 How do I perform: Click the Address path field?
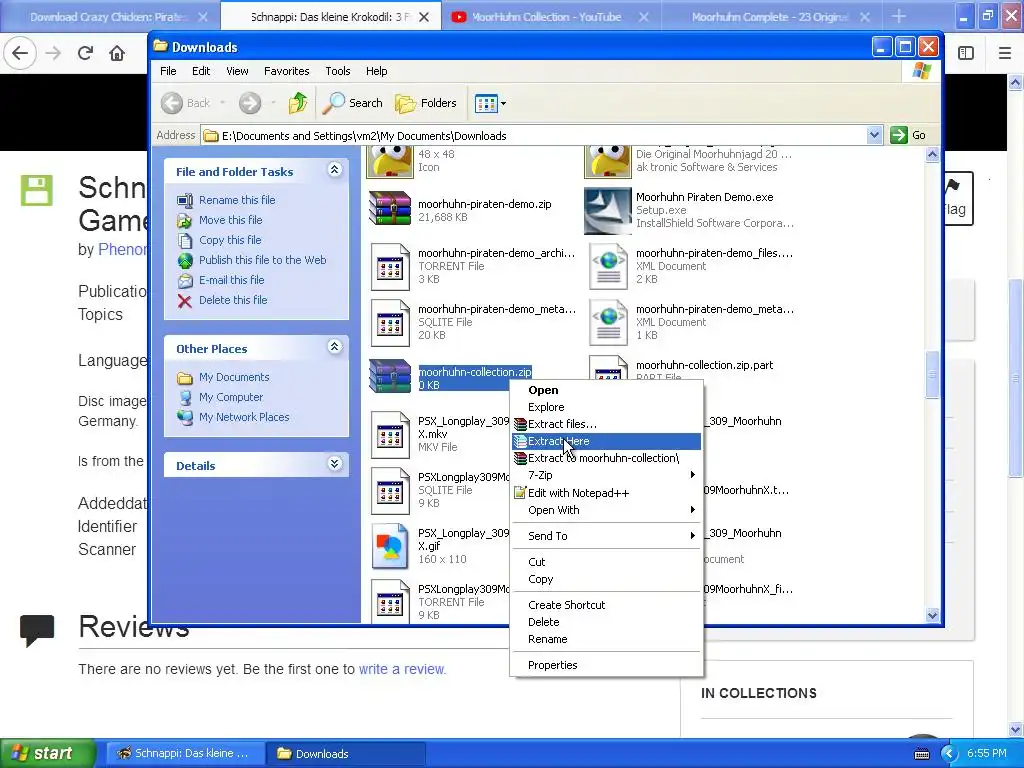[x=534, y=136]
